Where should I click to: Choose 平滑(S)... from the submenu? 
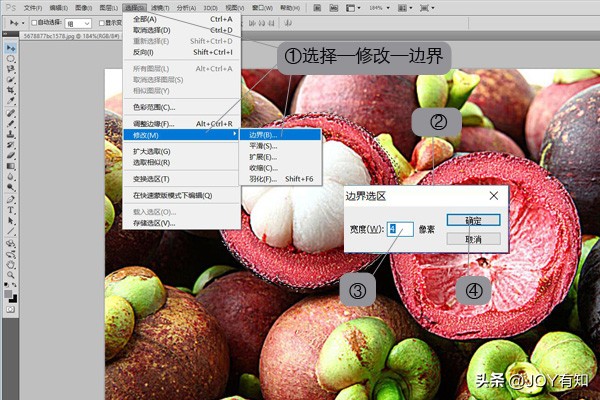coord(280,146)
